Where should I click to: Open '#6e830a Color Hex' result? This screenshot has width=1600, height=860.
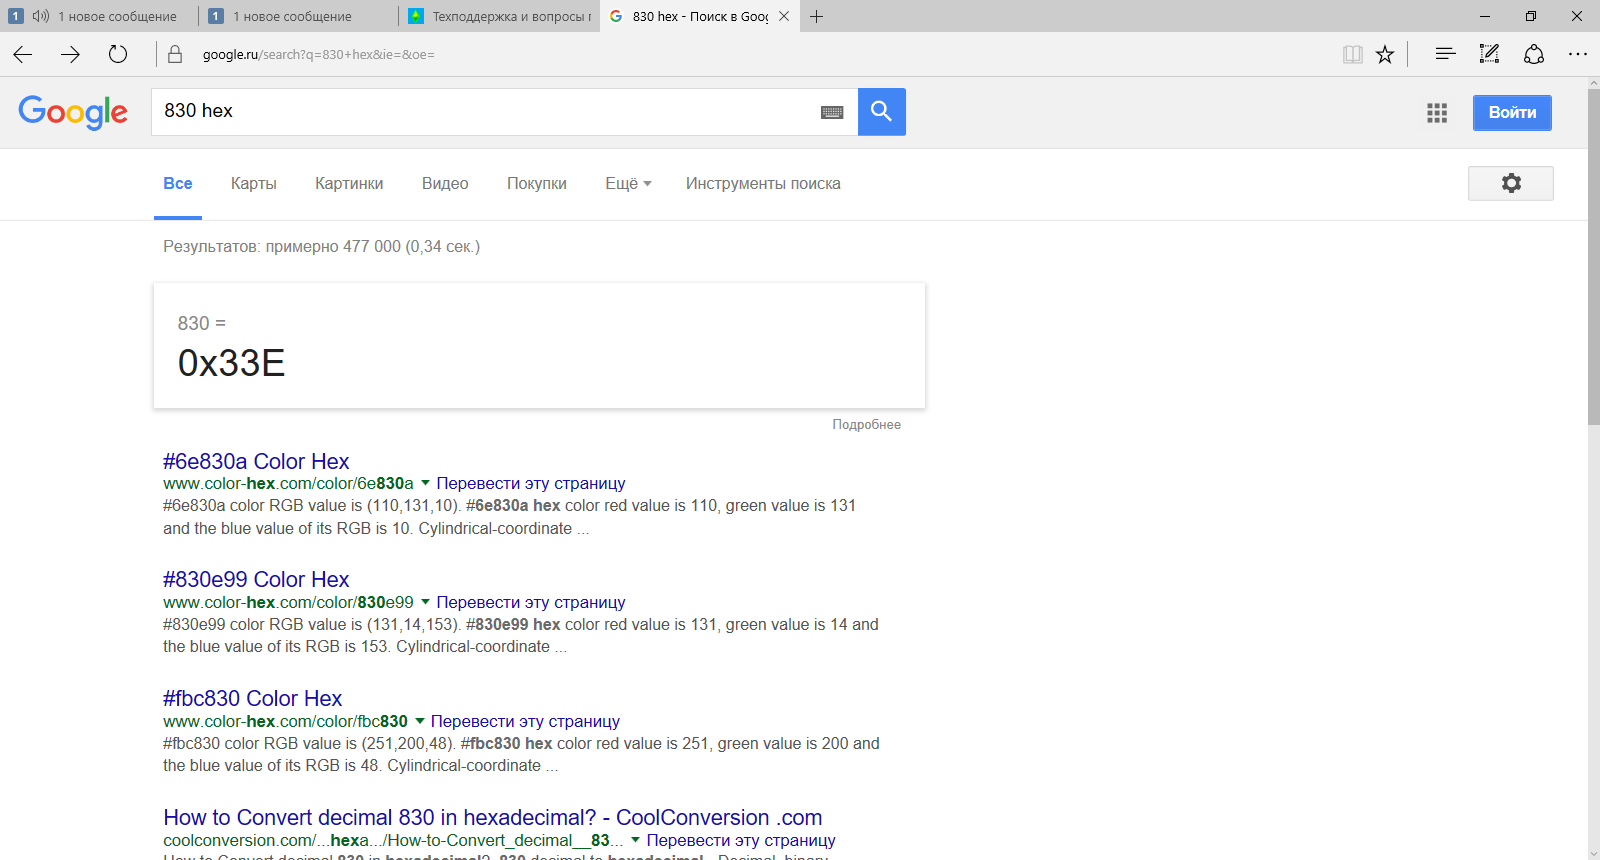(256, 461)
